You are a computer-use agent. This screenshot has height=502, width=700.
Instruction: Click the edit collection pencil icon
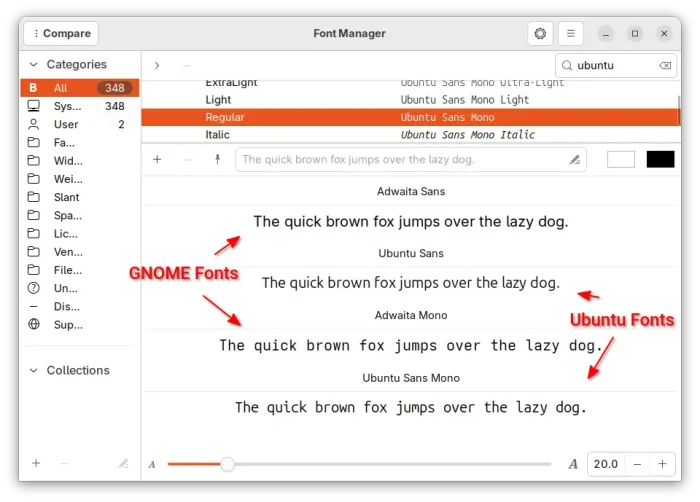[x=123, y=464]
